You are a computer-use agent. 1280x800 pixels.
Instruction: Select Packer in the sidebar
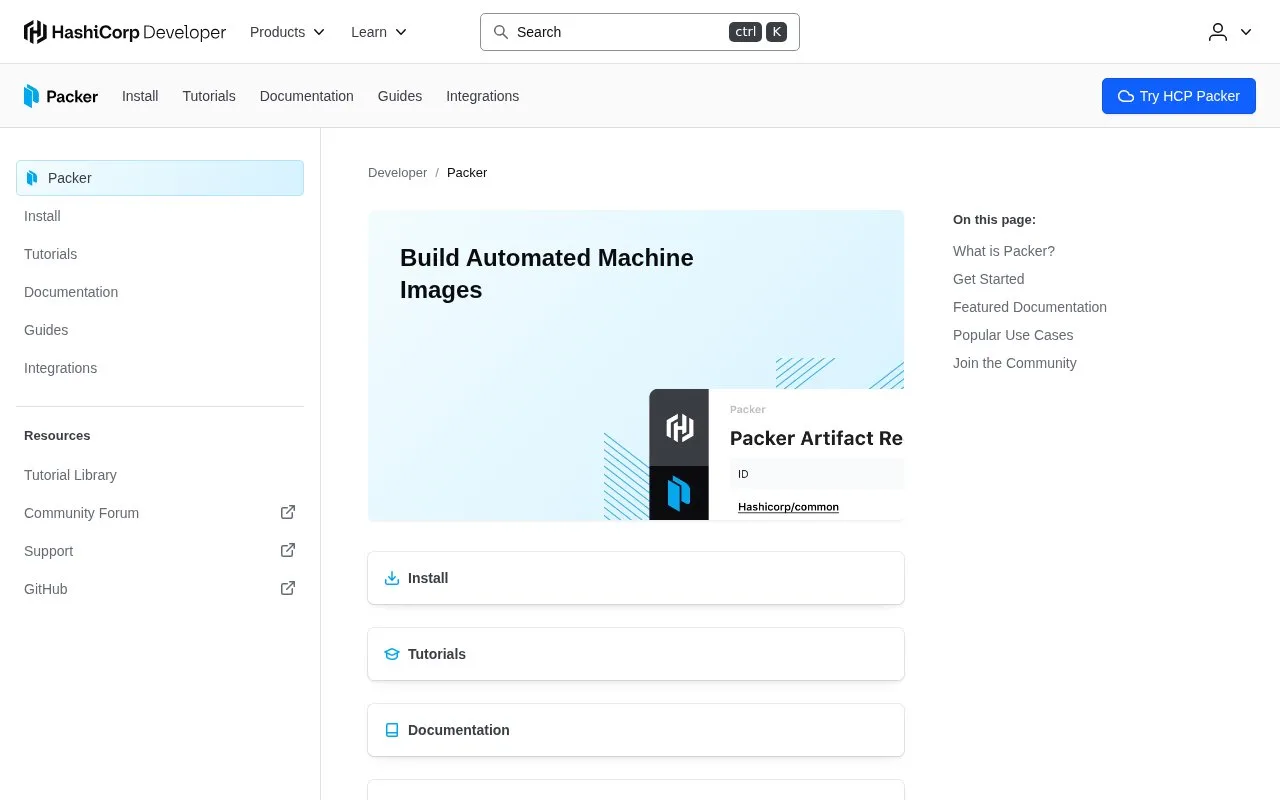[x=160, y=178]
